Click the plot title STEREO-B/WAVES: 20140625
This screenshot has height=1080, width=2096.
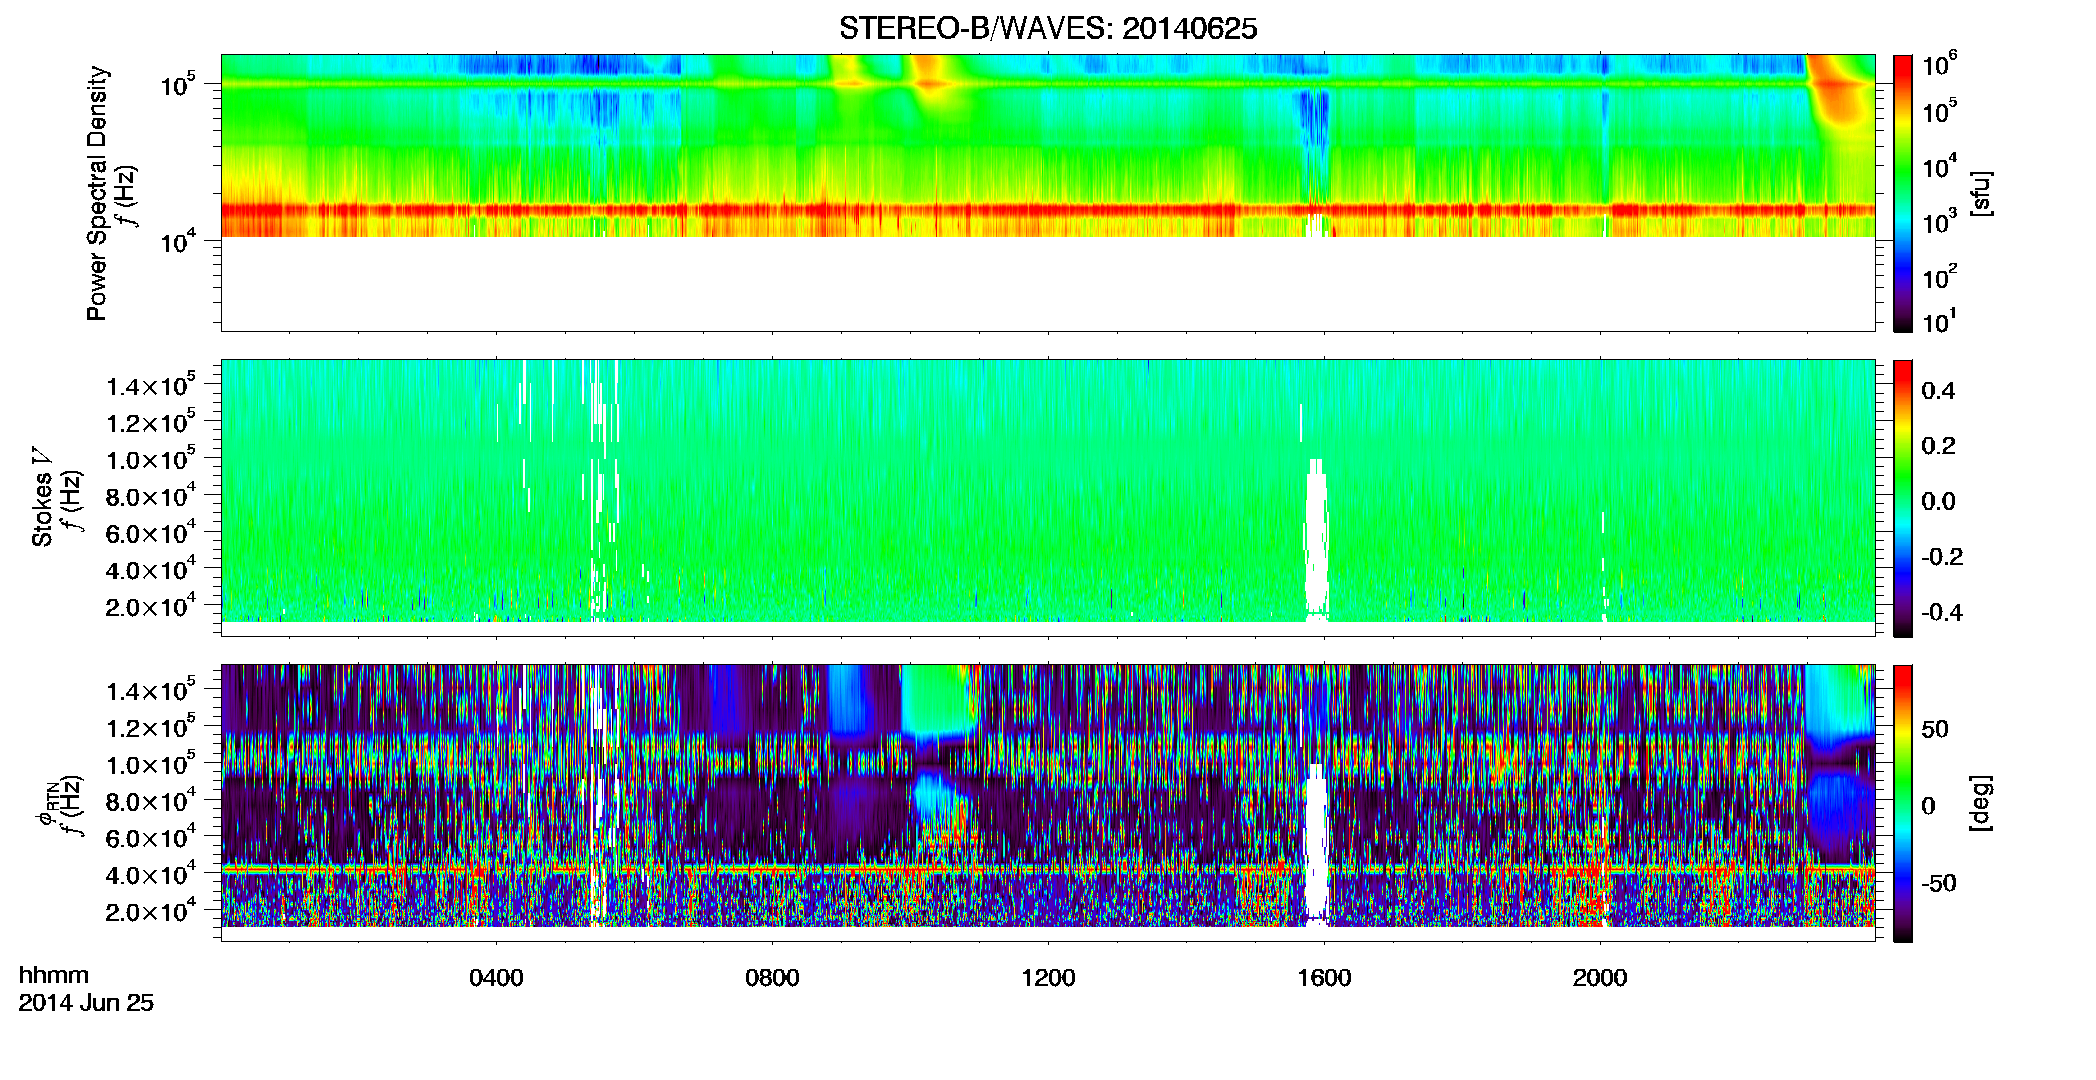(x=1048, y=28)
